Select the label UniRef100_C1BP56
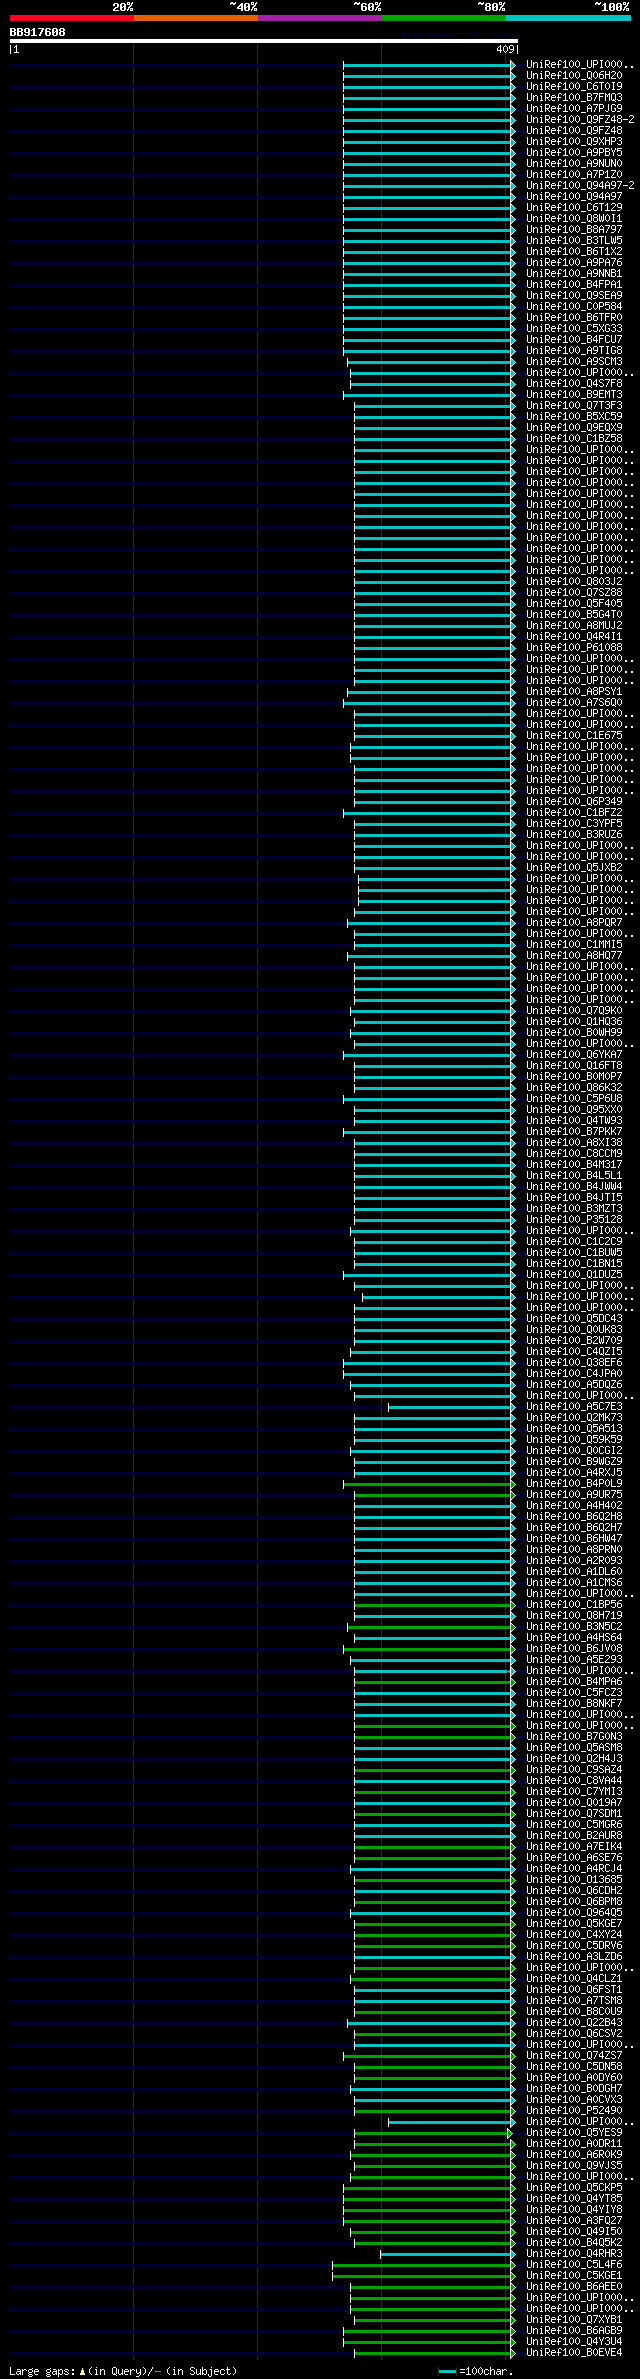The height and width of the screenshot is (2379, 640). pos(574,1605)
